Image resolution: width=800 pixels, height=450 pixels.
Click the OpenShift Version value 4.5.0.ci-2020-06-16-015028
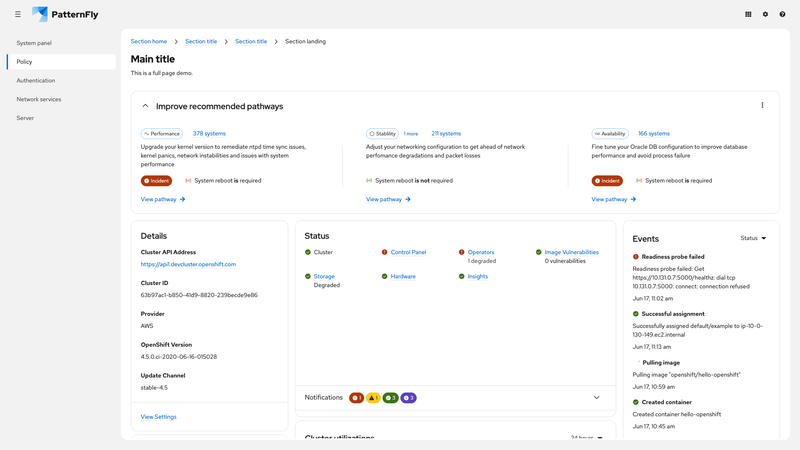(179, 357)
